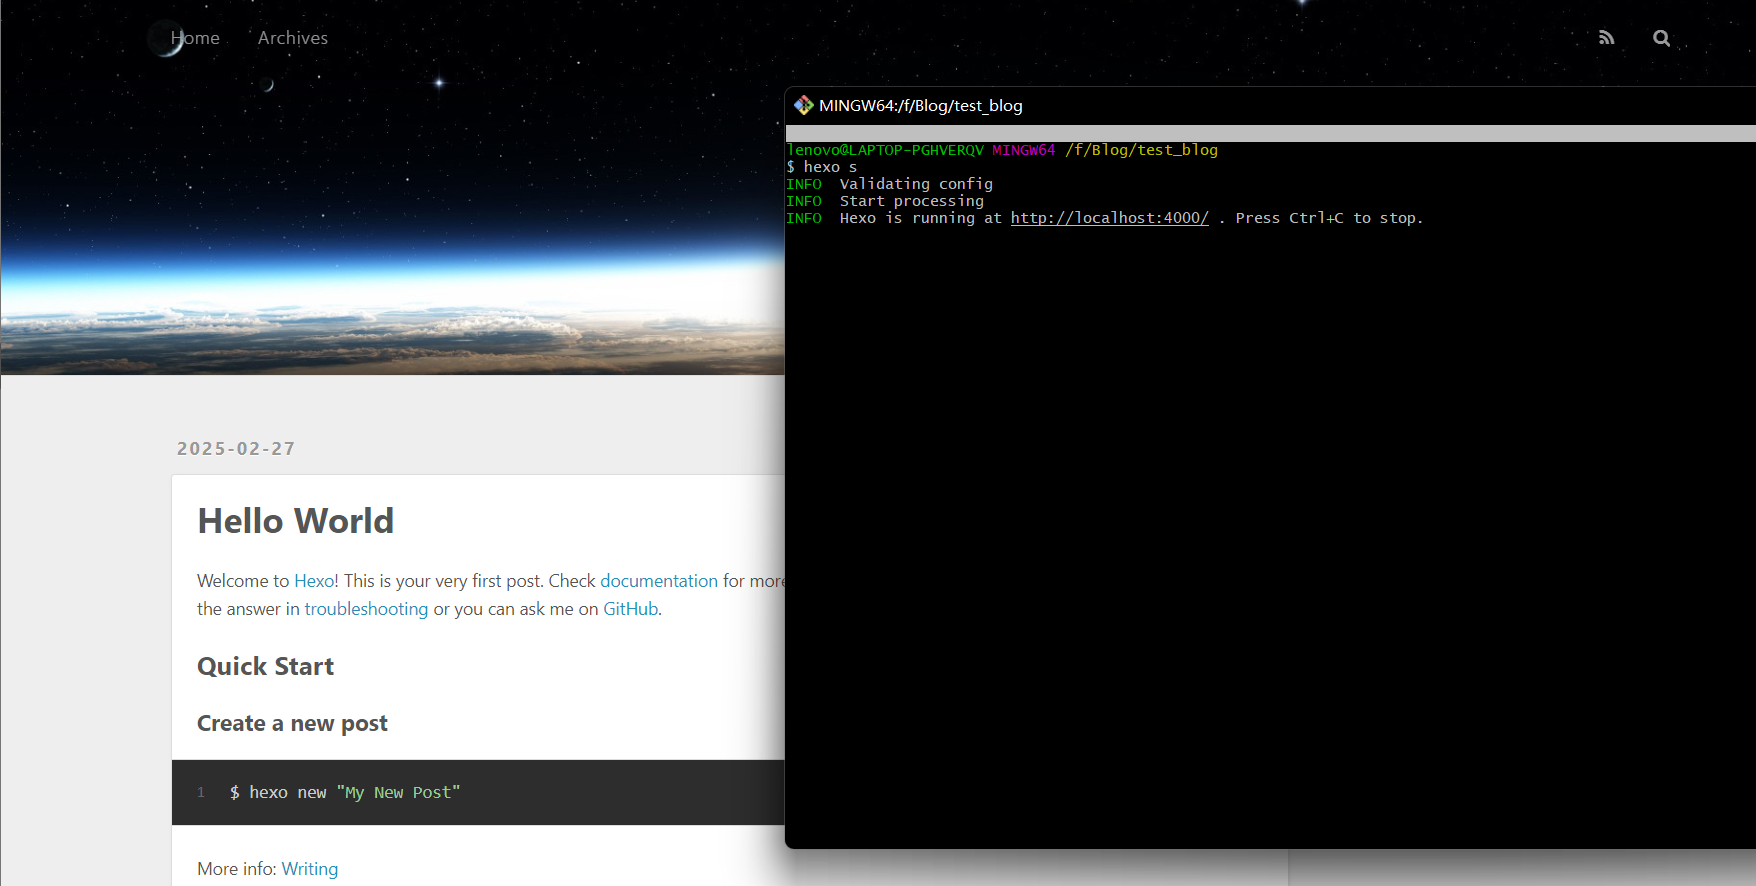The height and width of the screenshot is (886, 1756).
Task: Click the Git Bash icon in title bar
Action: [x=803, y=105]
